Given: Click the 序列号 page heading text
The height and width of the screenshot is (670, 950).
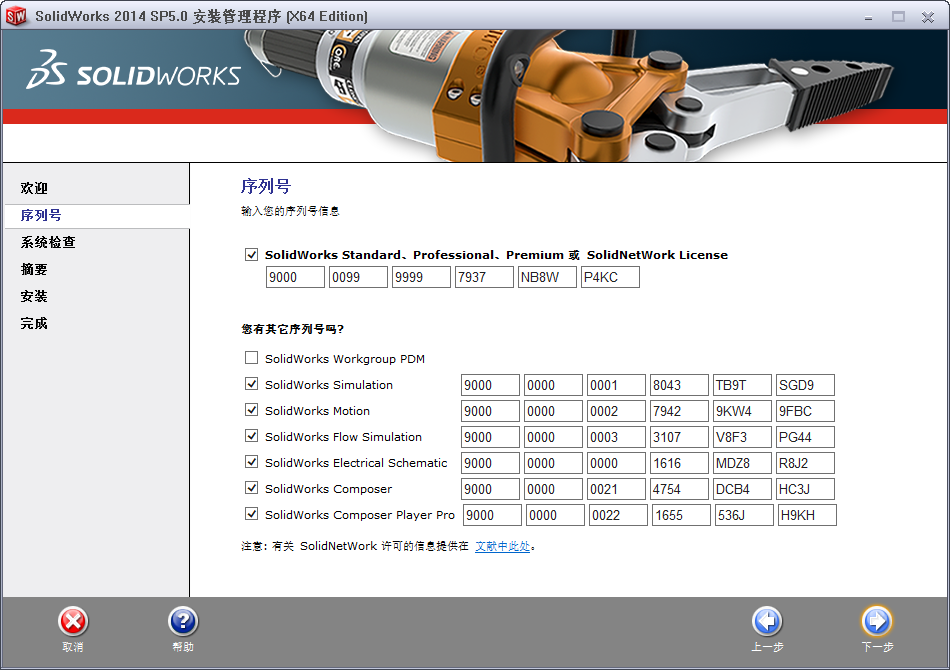Looking at the screenshot, I should [266, 186].
